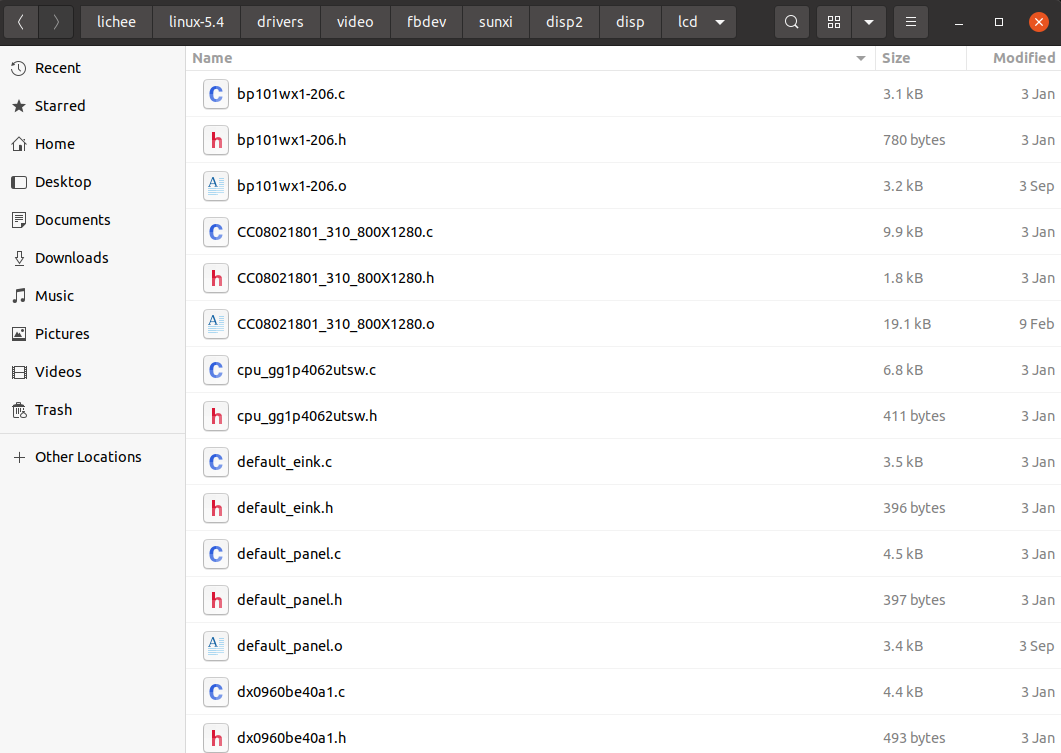Go back with the left arrow
Screen dimensions: 1061x753
21,22
